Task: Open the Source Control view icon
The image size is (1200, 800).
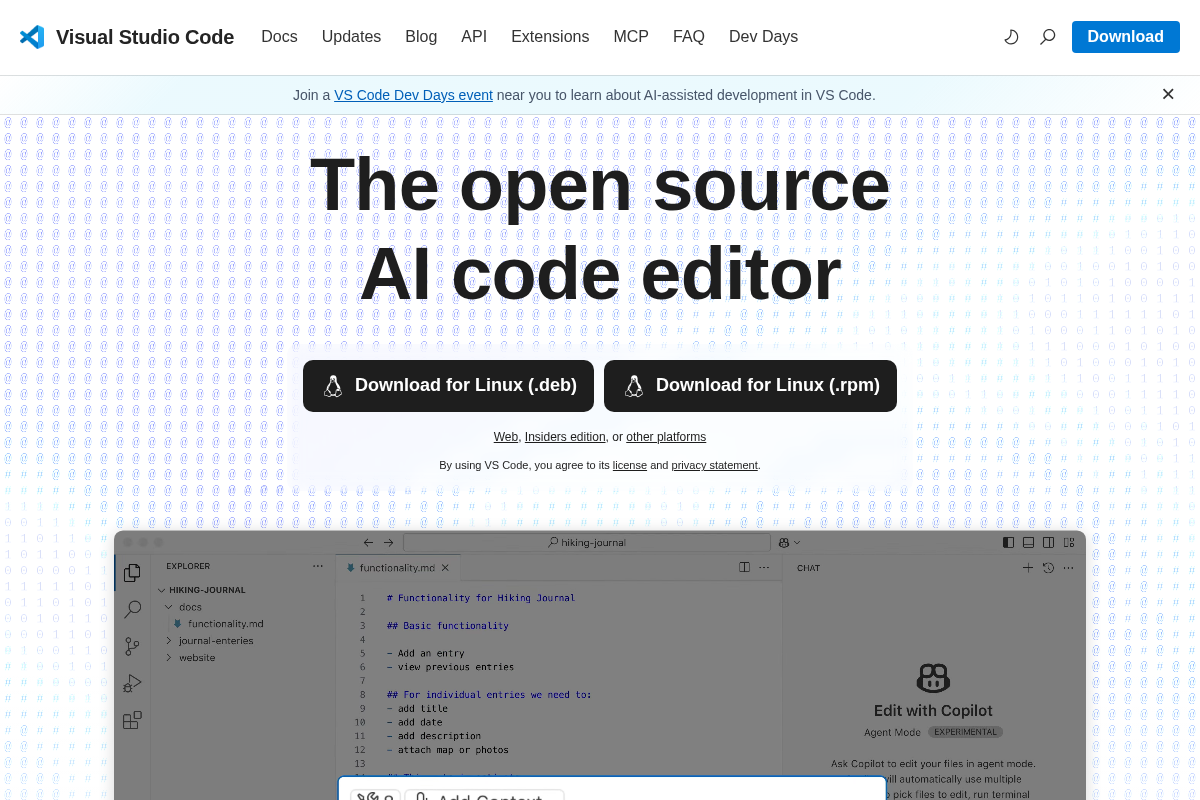Action: [131, 646]
